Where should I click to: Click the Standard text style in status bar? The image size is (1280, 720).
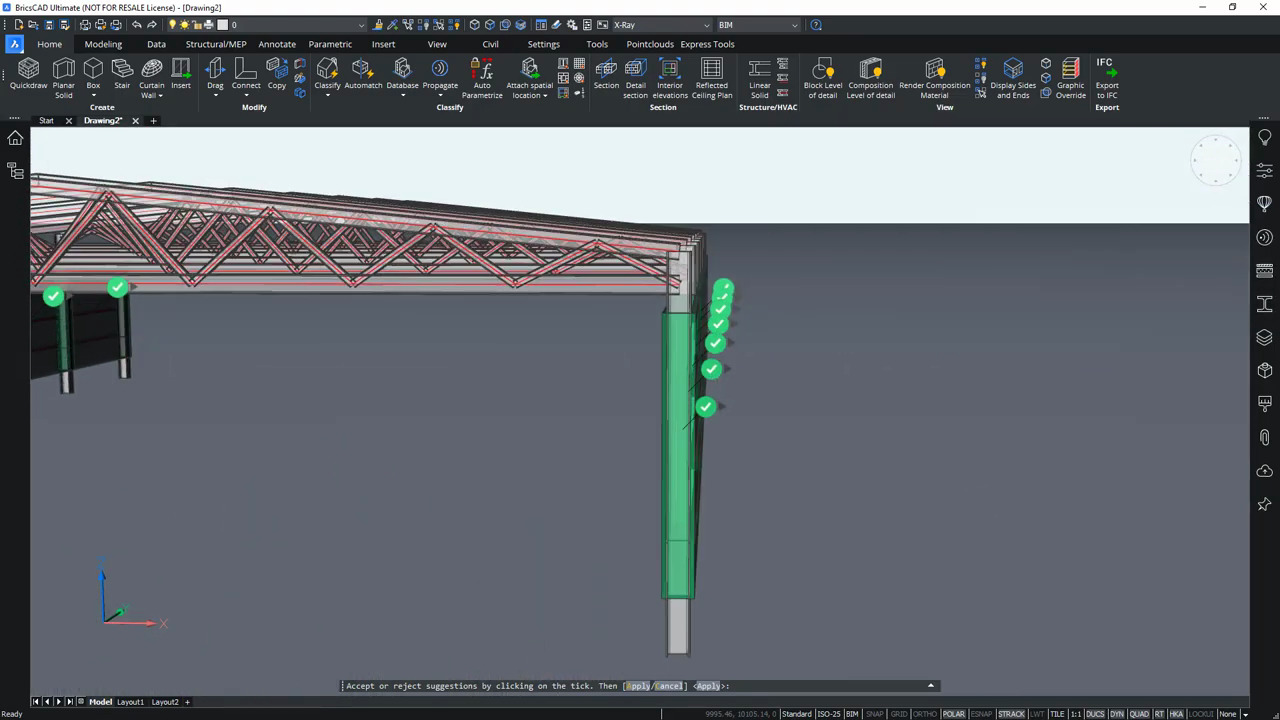pos(797,714)
